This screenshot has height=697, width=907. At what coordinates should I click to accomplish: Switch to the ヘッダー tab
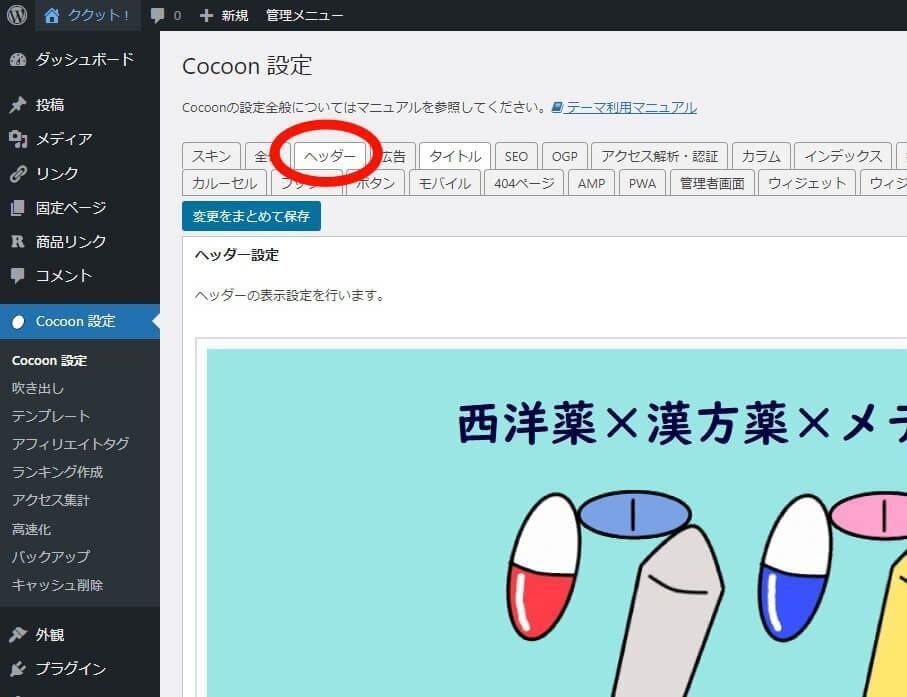330,156
